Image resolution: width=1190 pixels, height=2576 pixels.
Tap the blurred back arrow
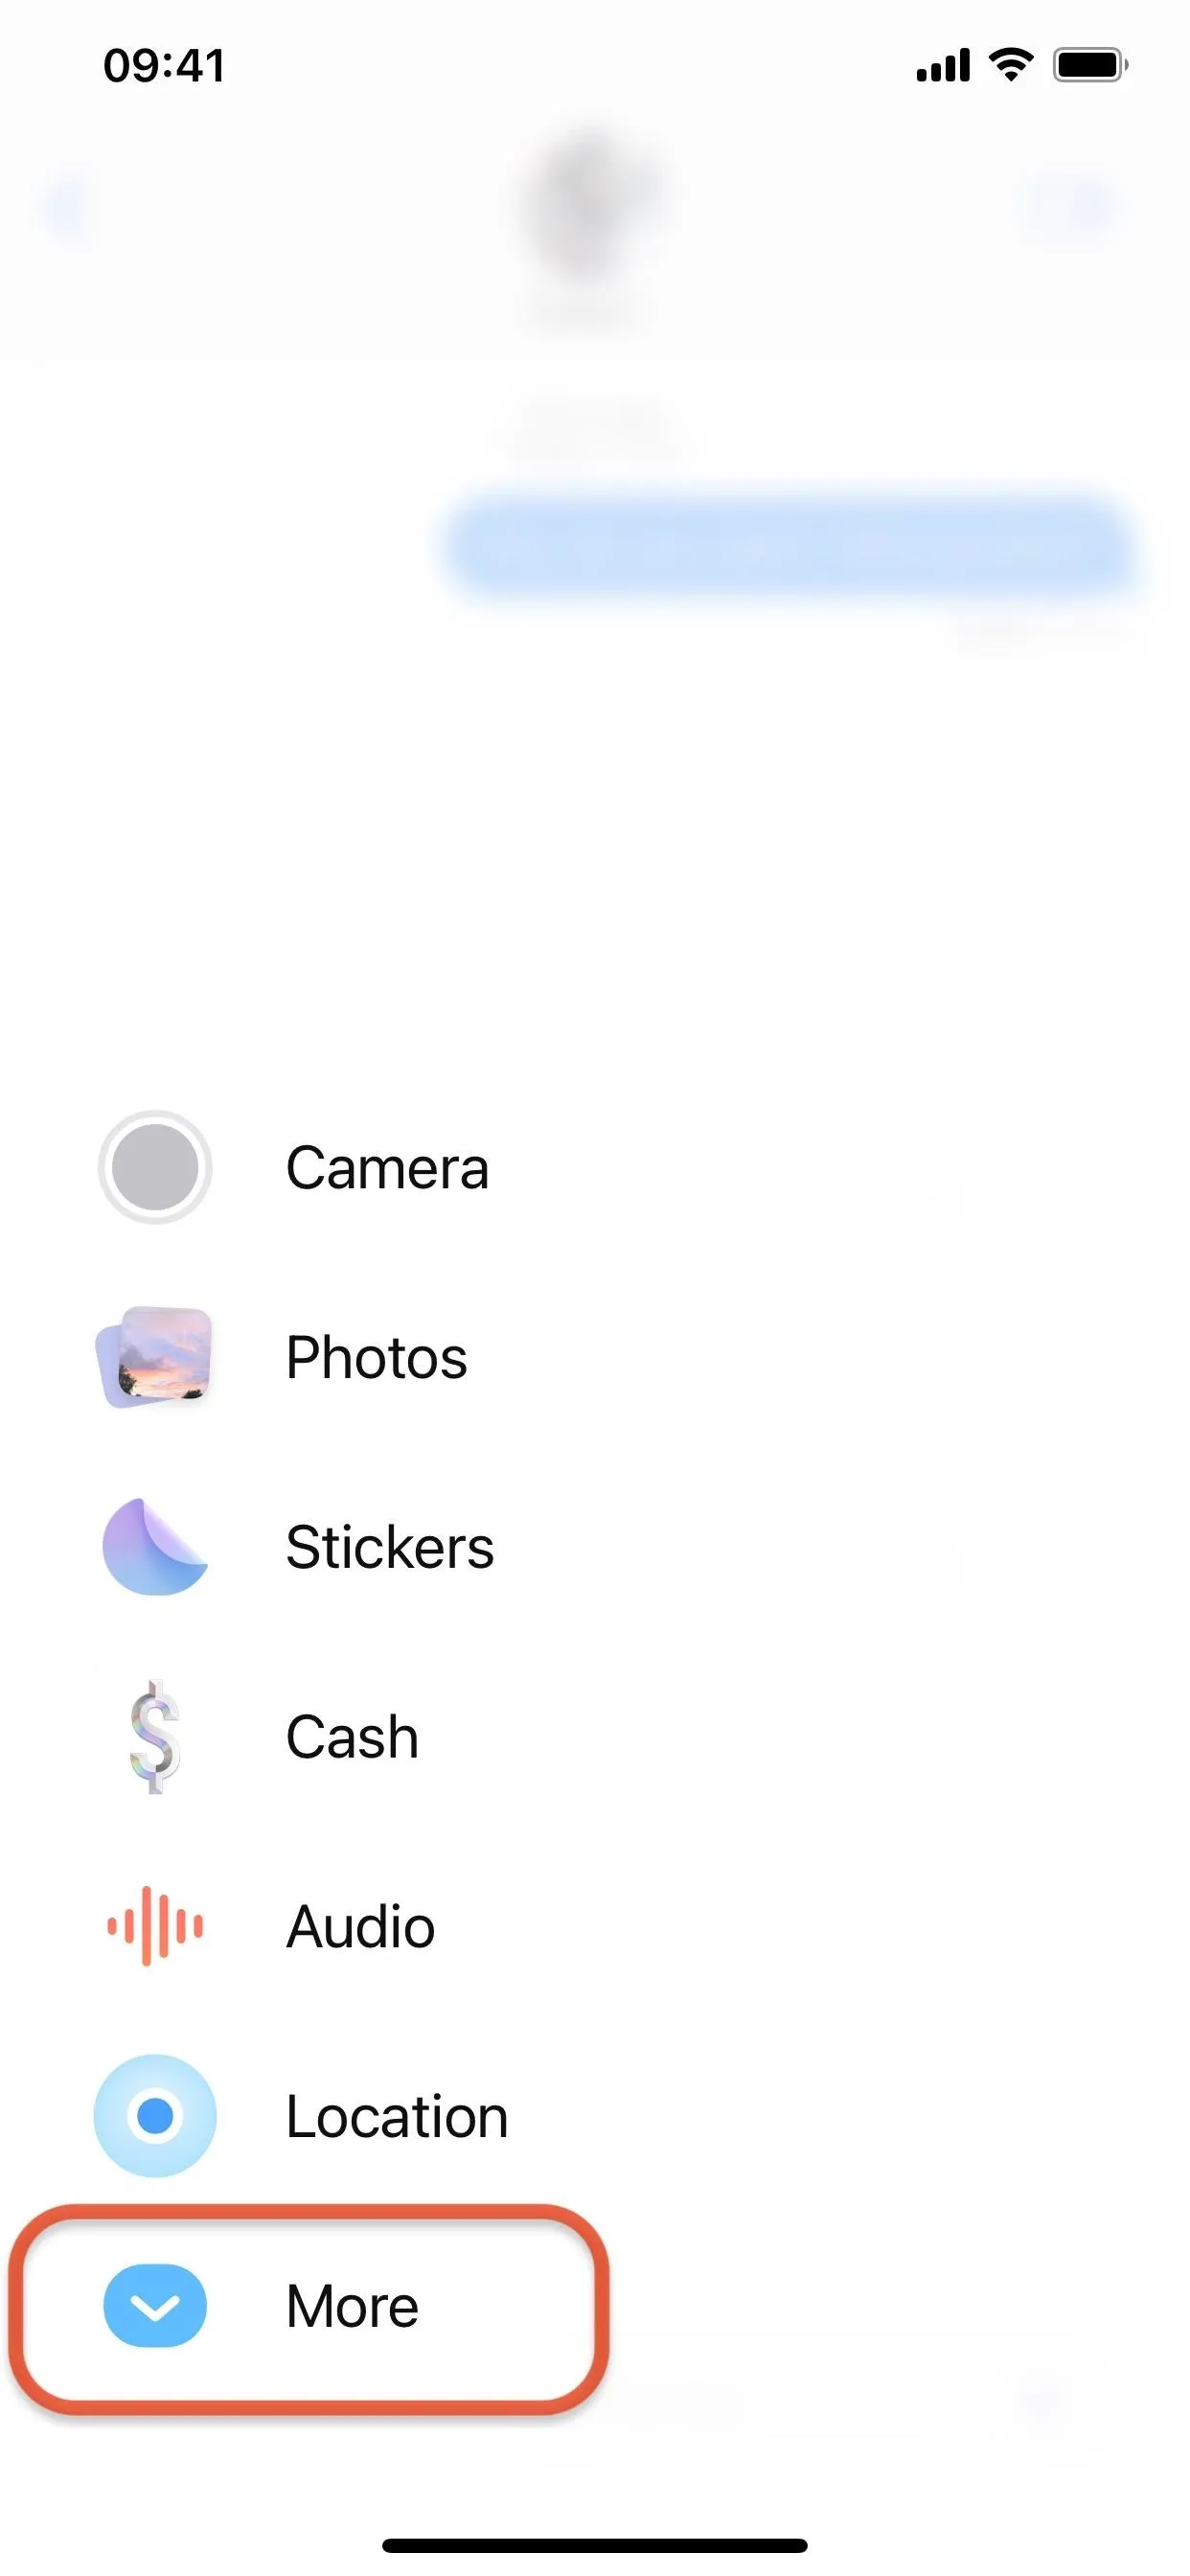tap(65, 207)
